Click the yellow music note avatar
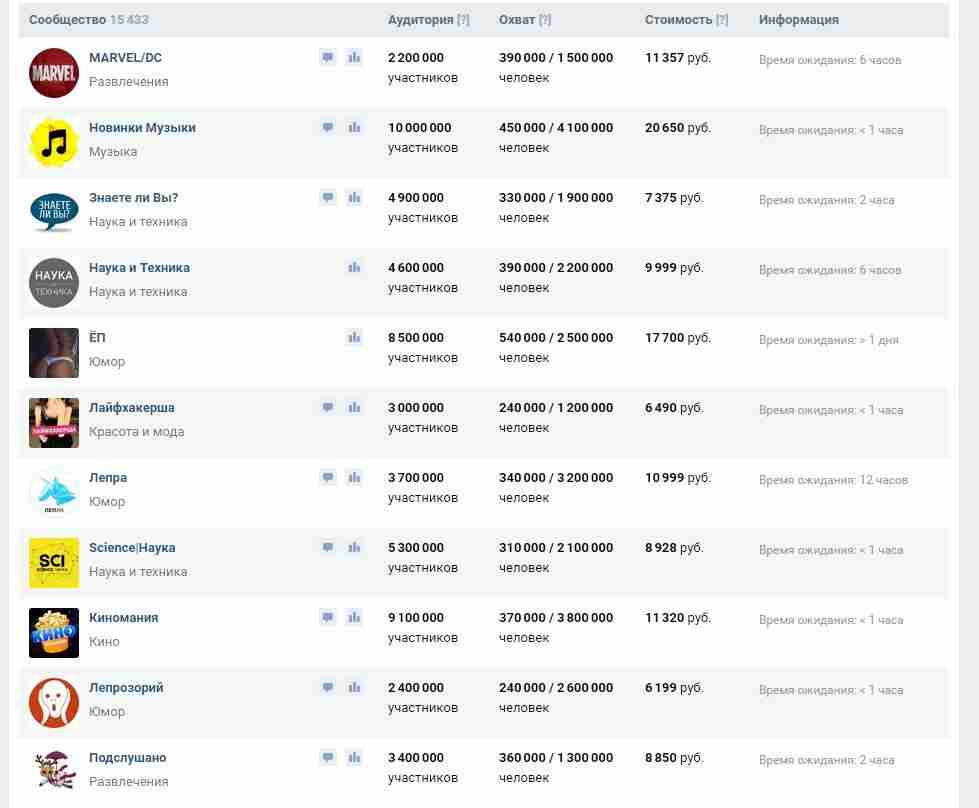 (x=54, y=142)
